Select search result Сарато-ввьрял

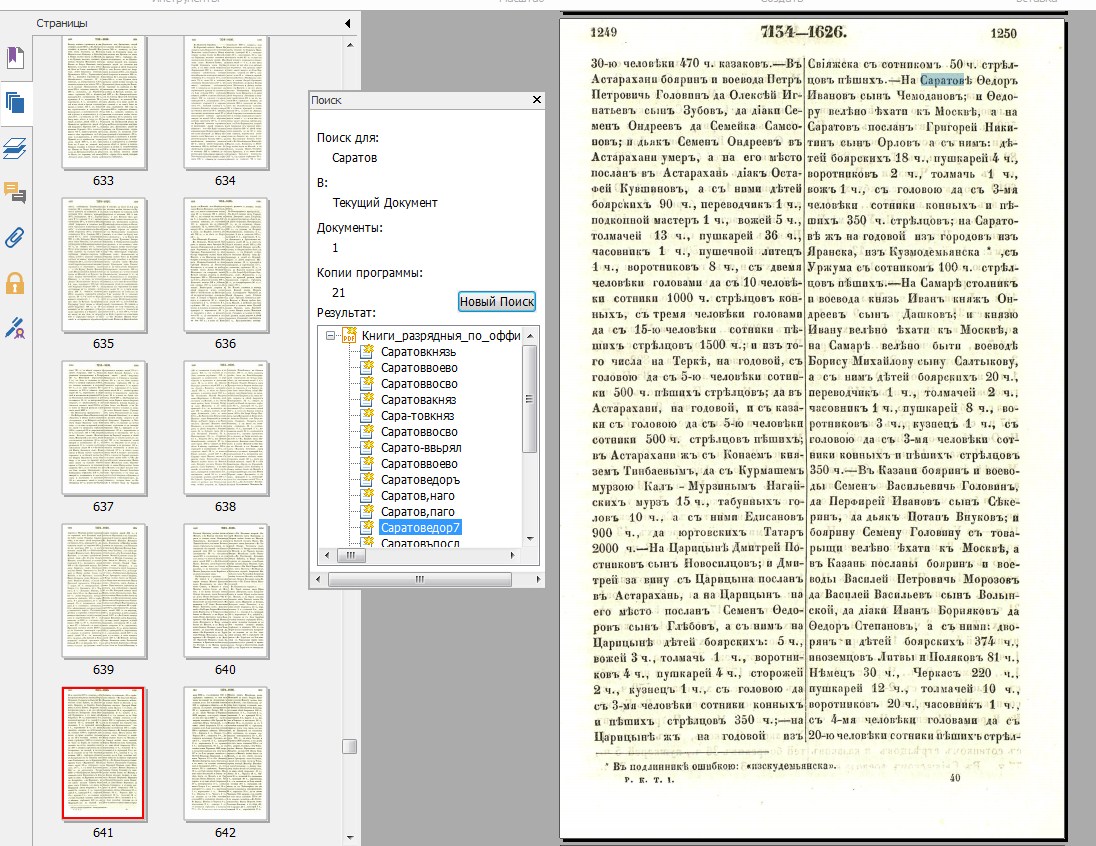point(419,447)
